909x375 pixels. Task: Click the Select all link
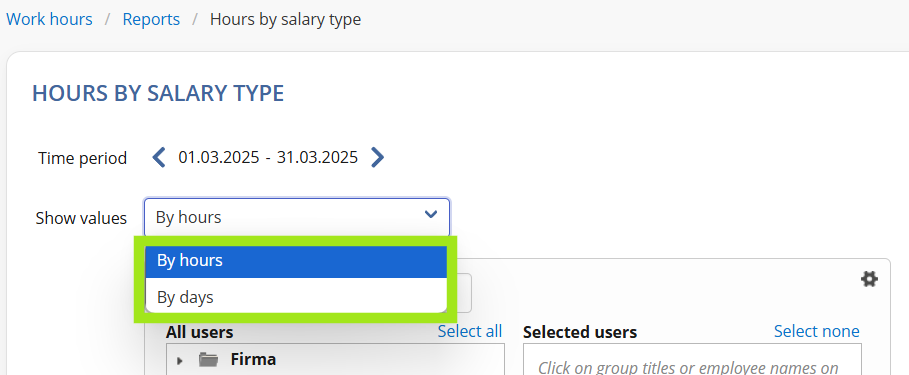point(470,331)
